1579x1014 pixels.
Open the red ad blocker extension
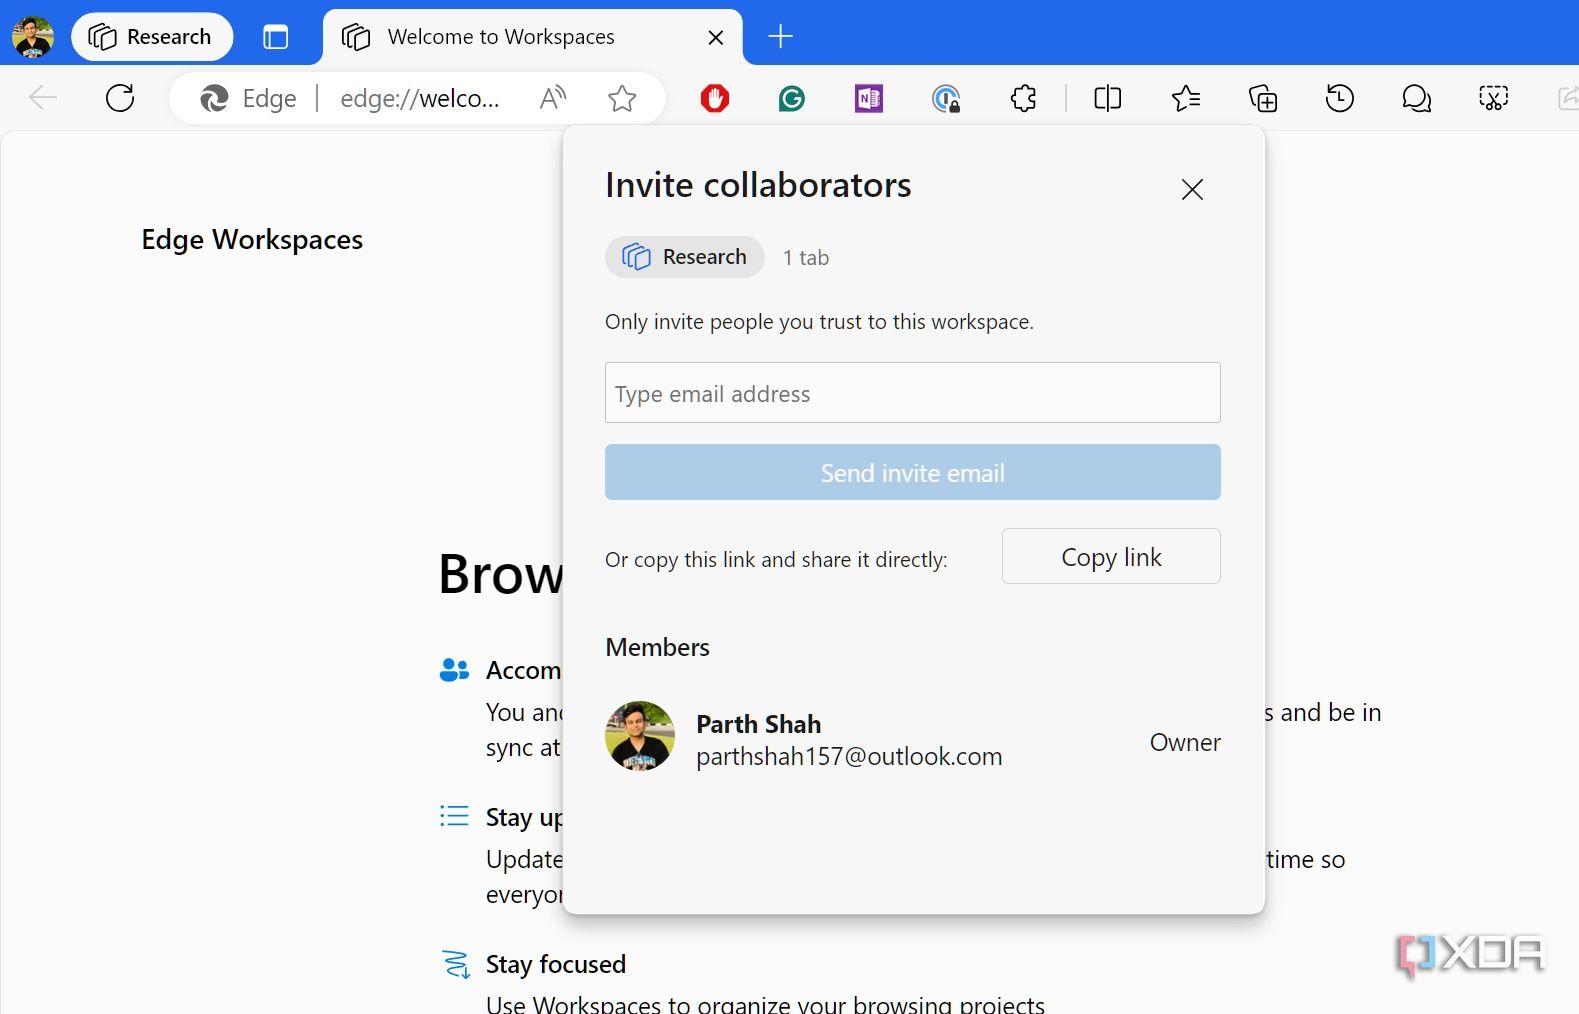click(x=715, y=98)
